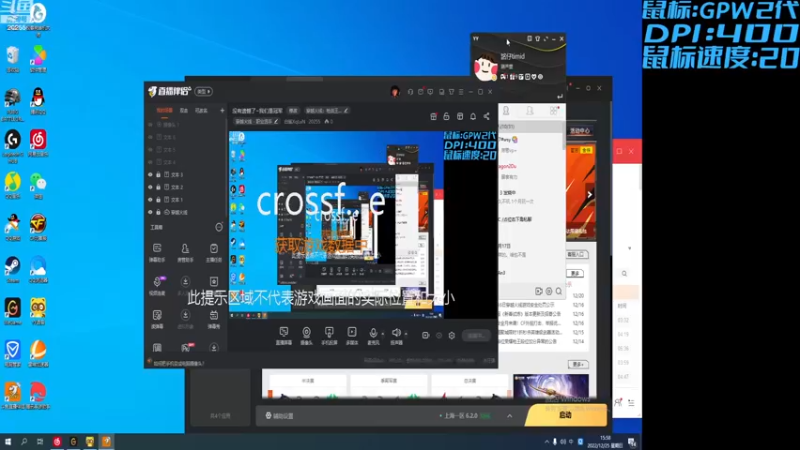Click the start streaming button

pyautogui.click(x=476, y=335)
